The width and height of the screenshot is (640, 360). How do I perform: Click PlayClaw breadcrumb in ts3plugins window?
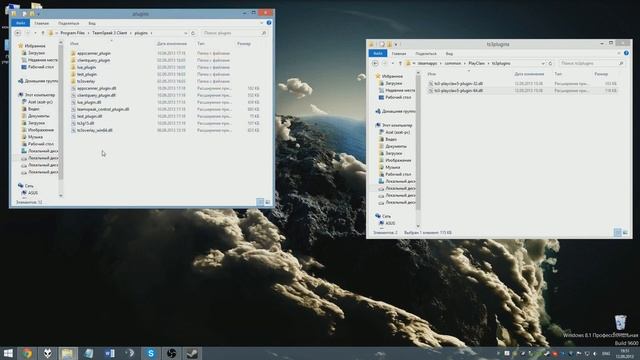click(476, 63)
